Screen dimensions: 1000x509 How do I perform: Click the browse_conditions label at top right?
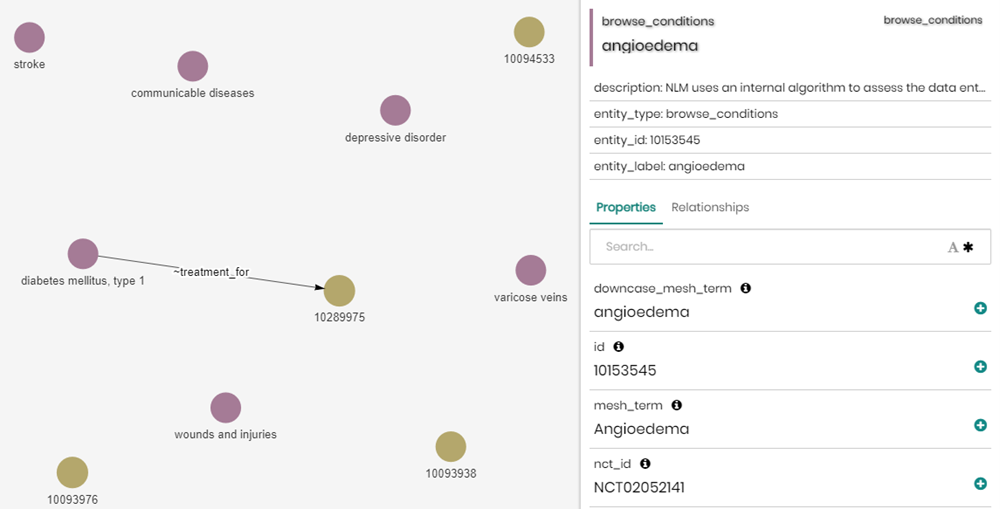[932, 20]
